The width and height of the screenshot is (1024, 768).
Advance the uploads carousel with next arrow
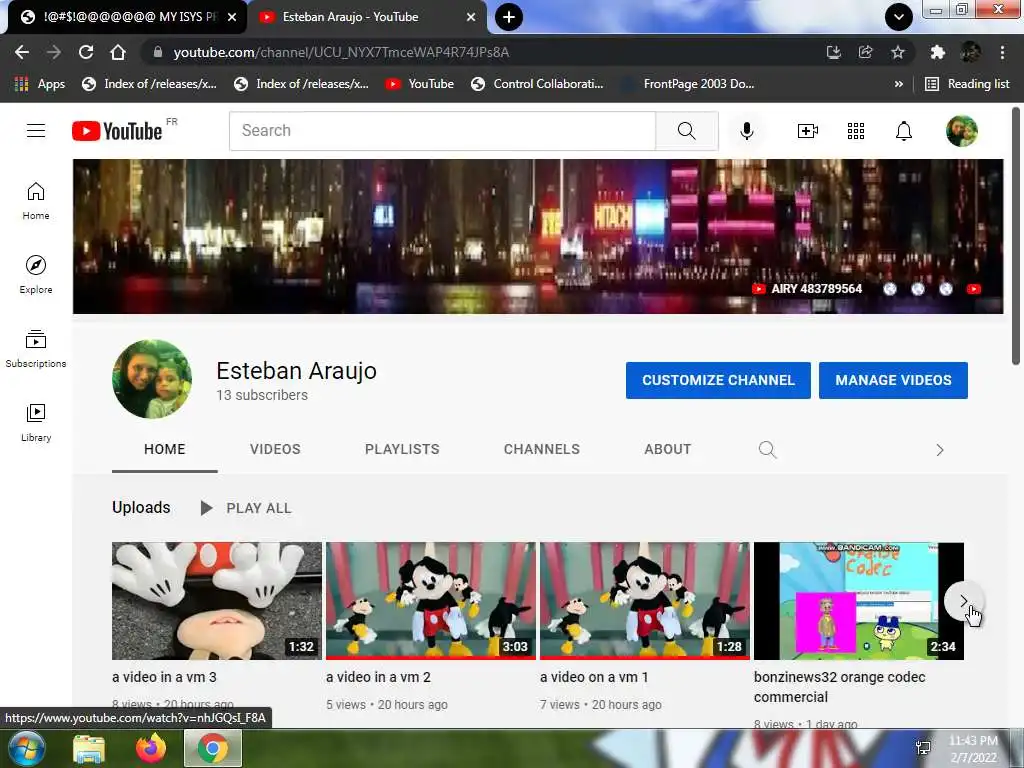click(x=963, y=601)
